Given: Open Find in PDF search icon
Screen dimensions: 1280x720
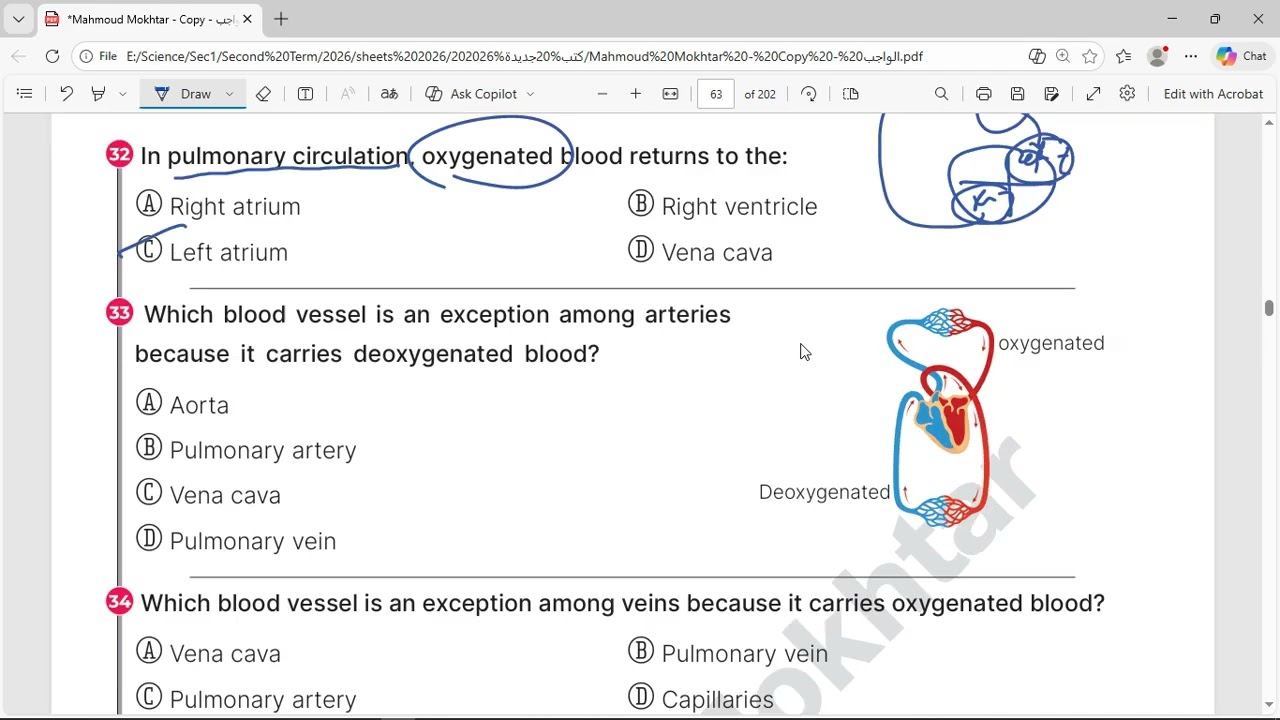Looking at the screenshot, I should click(x=941, y=94).
